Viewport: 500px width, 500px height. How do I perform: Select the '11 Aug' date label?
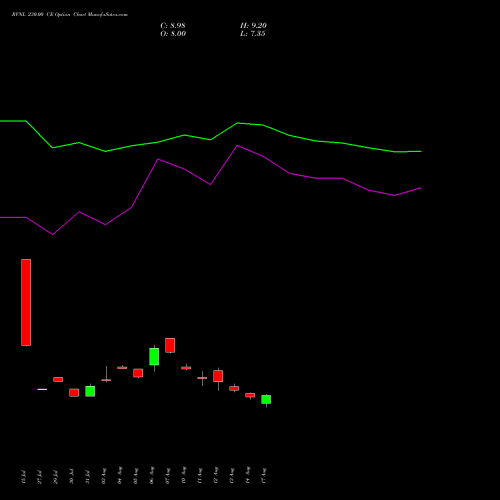(199, 476)
